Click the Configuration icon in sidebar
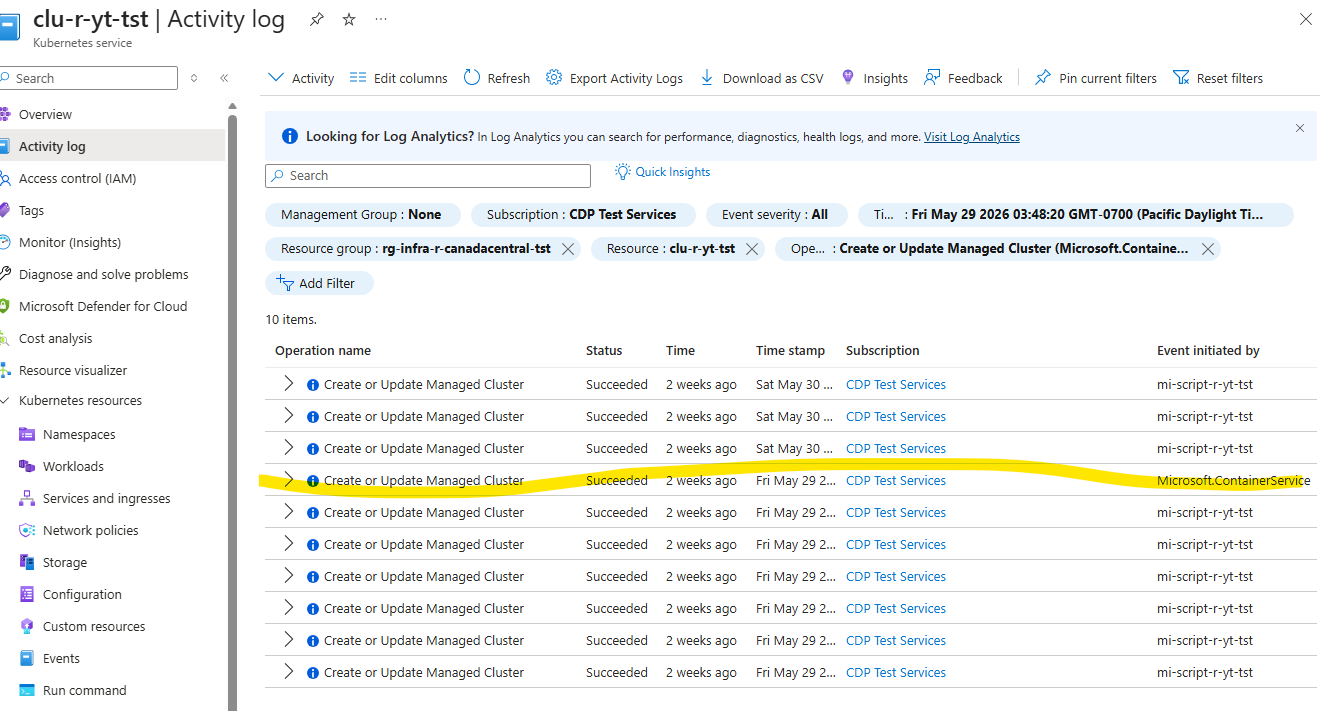This screenshot has width=1320, height=711. click(27, 594)
